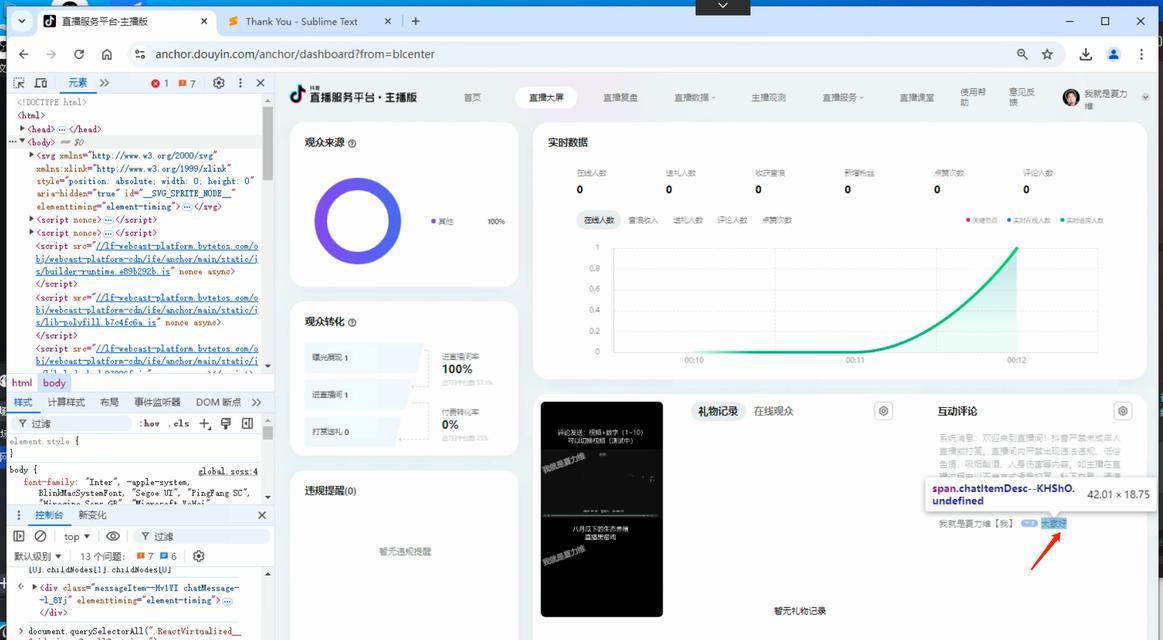The height and width of the screenshot is (640, 1163).
Task: Select 直播大屏 navigation item
Action: coord(546,97)
